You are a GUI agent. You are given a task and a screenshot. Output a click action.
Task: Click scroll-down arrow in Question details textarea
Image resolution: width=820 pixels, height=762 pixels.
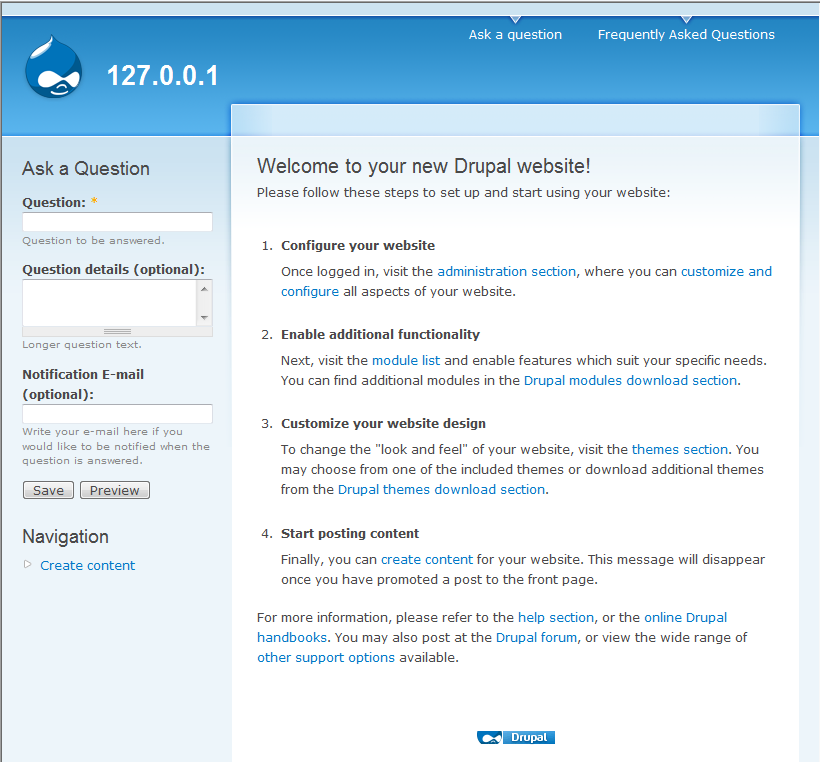[204, 317]
